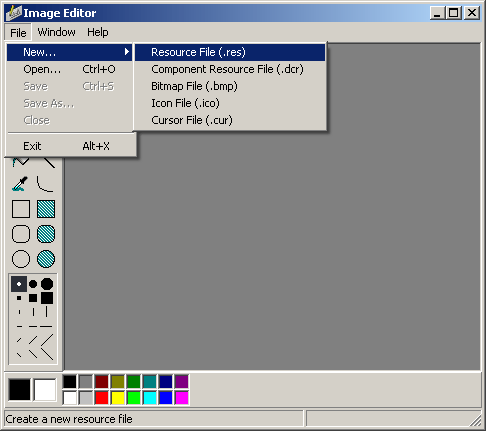
Task: Choose the medium square brush shape
Action: coord(33,298)
